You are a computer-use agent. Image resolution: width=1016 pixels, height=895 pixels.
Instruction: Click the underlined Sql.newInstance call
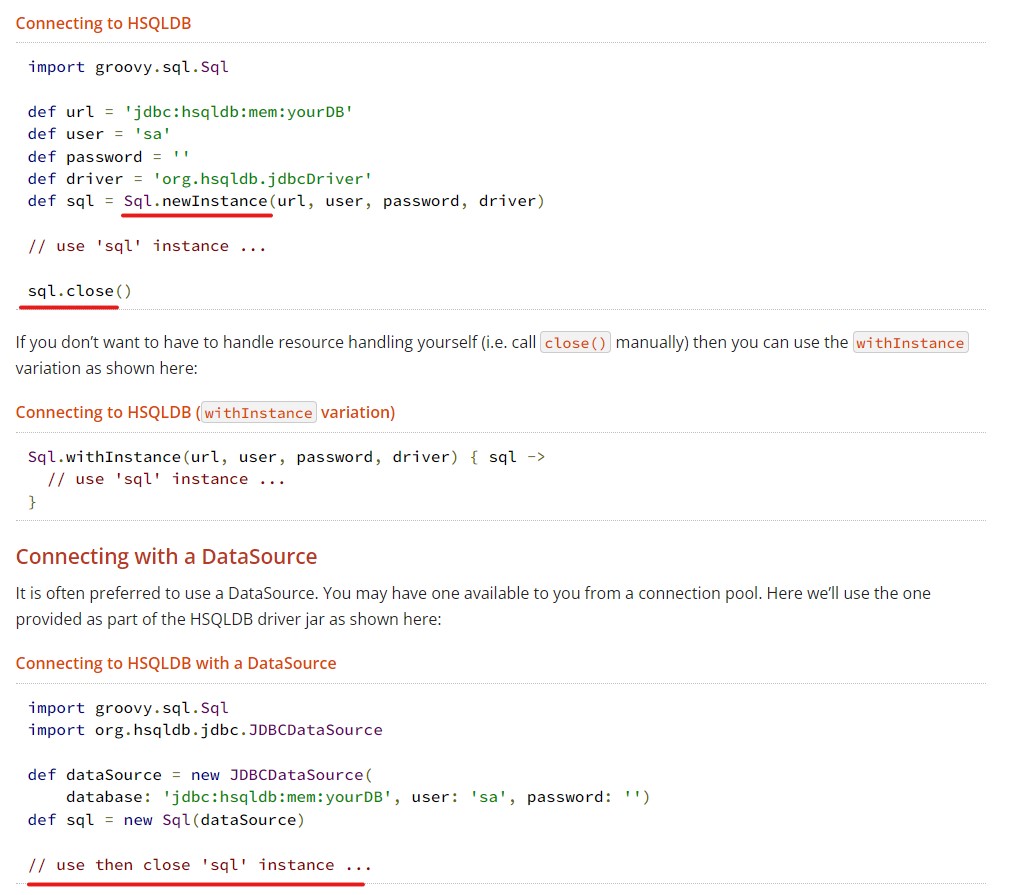pyautogui.click(x=196, y=201)
